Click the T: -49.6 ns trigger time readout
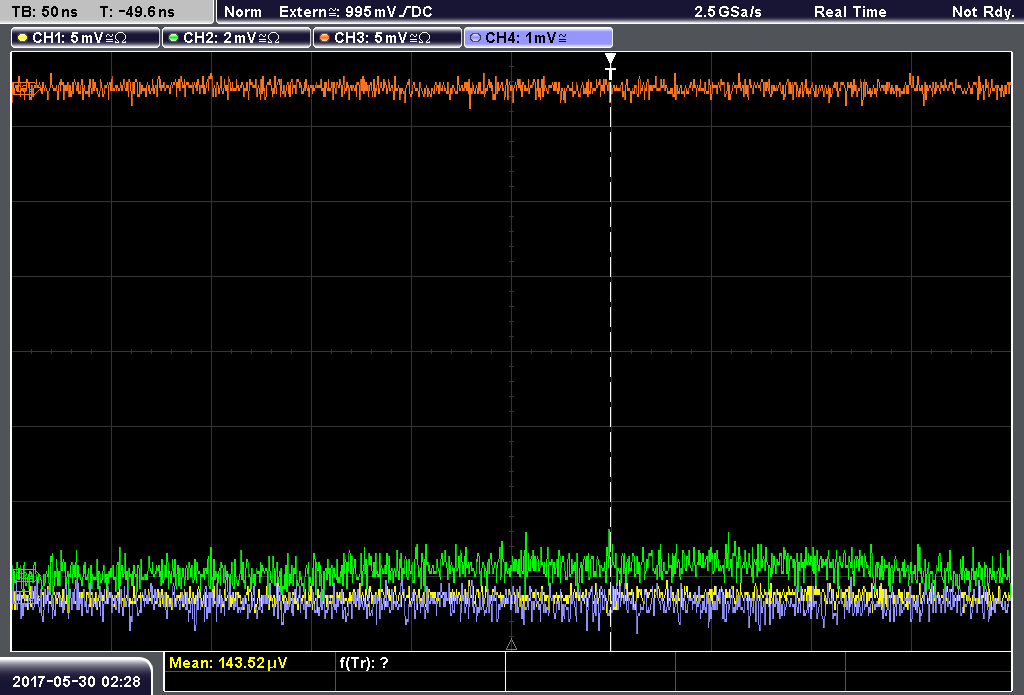The width and height of the screenshot is (1024, 695). (x=137, y=12)
